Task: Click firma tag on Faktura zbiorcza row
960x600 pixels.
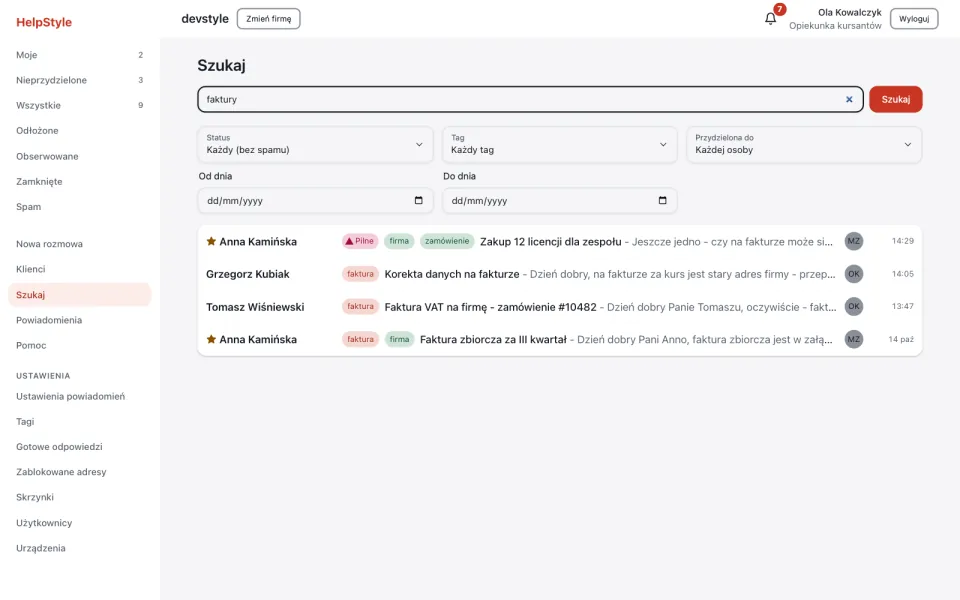Action: click(x=399, y=339)
